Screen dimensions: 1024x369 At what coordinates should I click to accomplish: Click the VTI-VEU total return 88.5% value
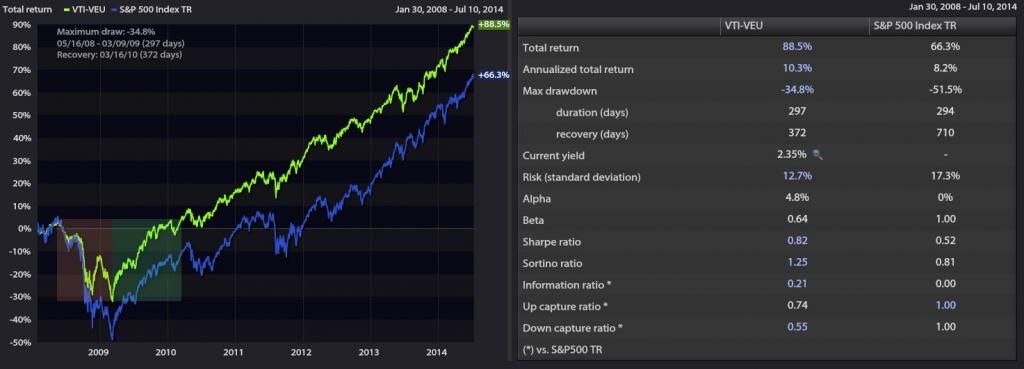click(x=797, y=48)
